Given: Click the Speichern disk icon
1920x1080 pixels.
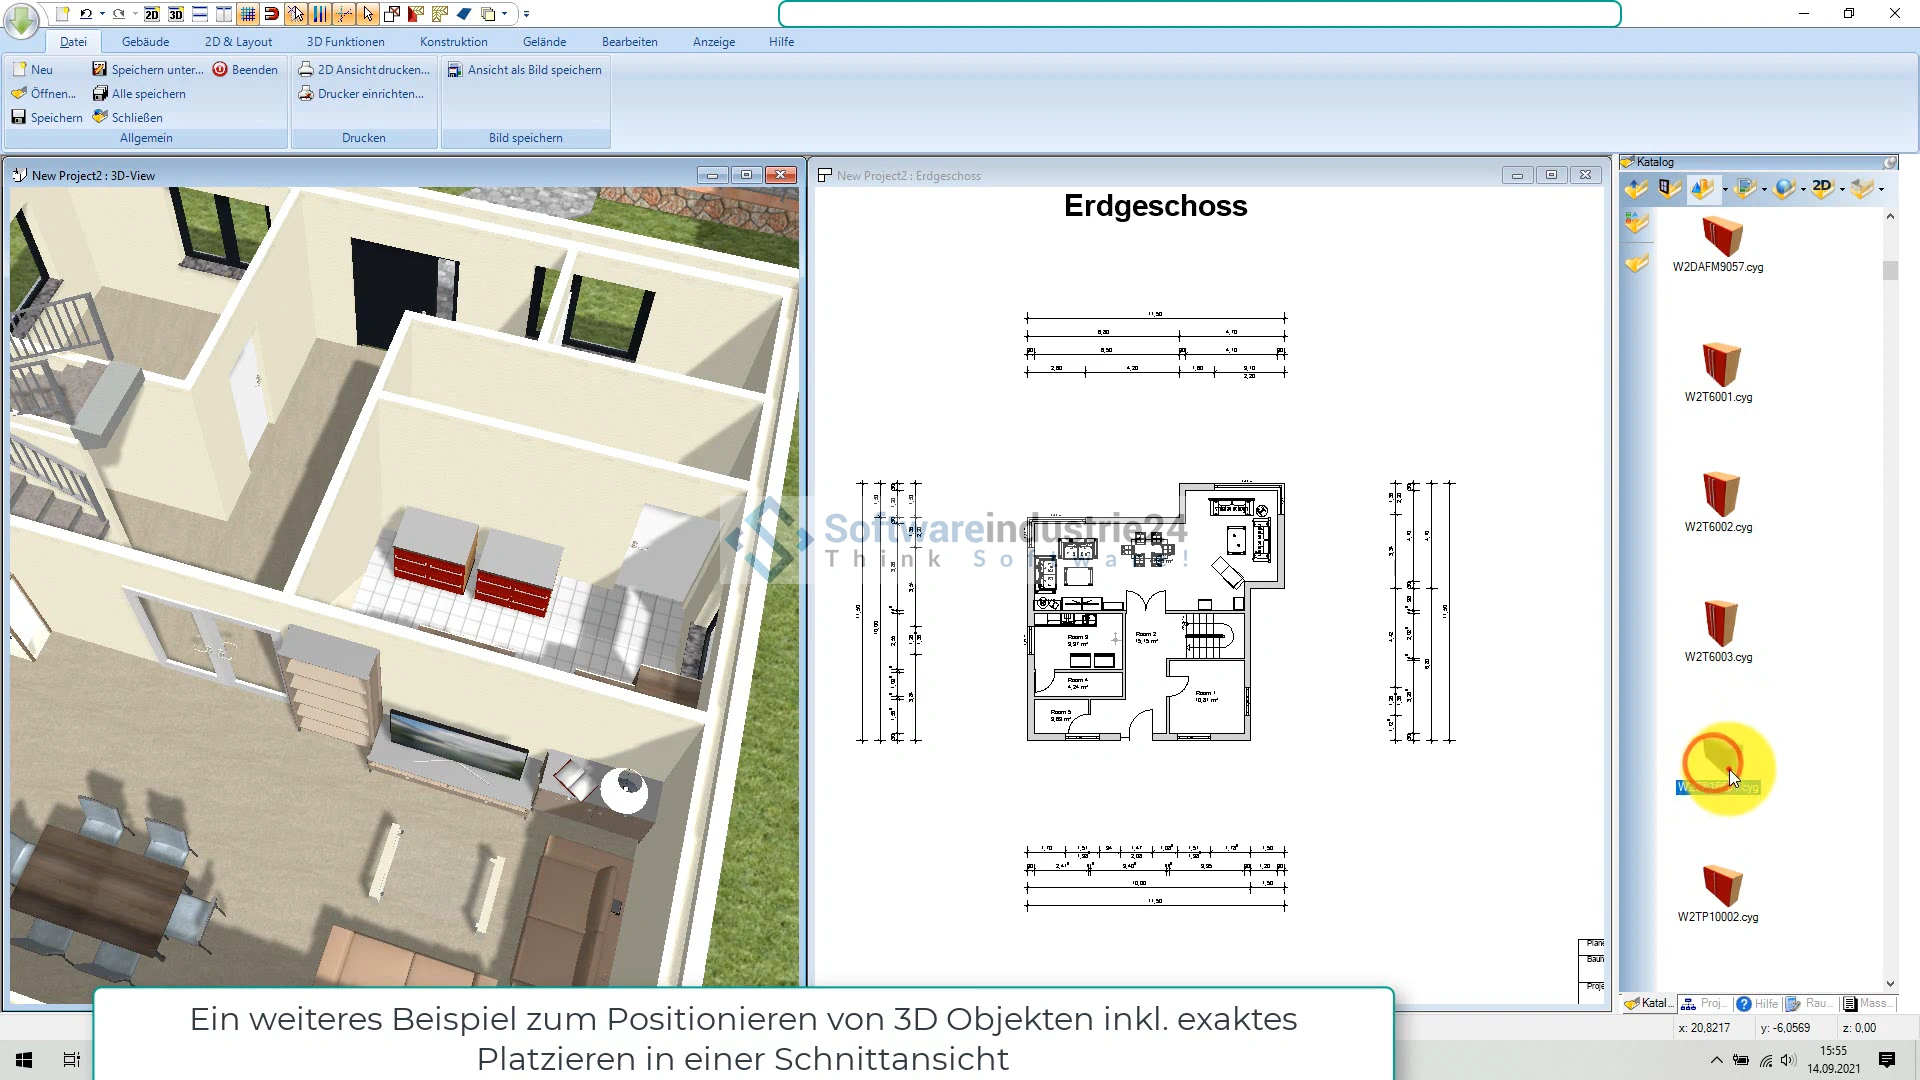Looking at the screenshot, I should [x=19, y=117].
